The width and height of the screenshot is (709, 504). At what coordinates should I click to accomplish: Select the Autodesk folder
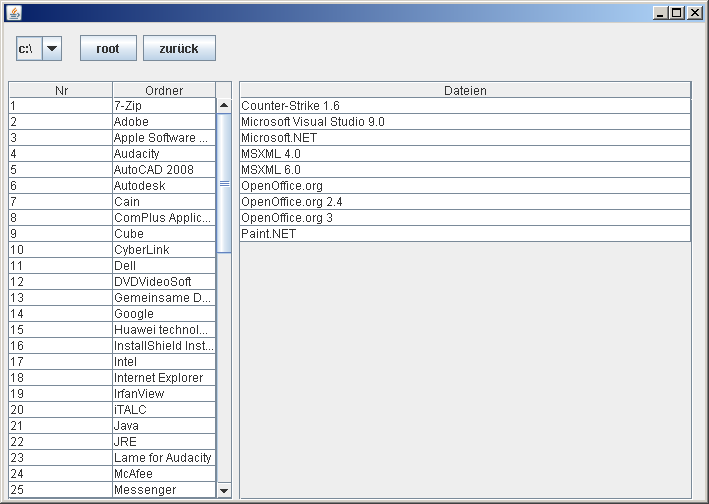[164, 186]
